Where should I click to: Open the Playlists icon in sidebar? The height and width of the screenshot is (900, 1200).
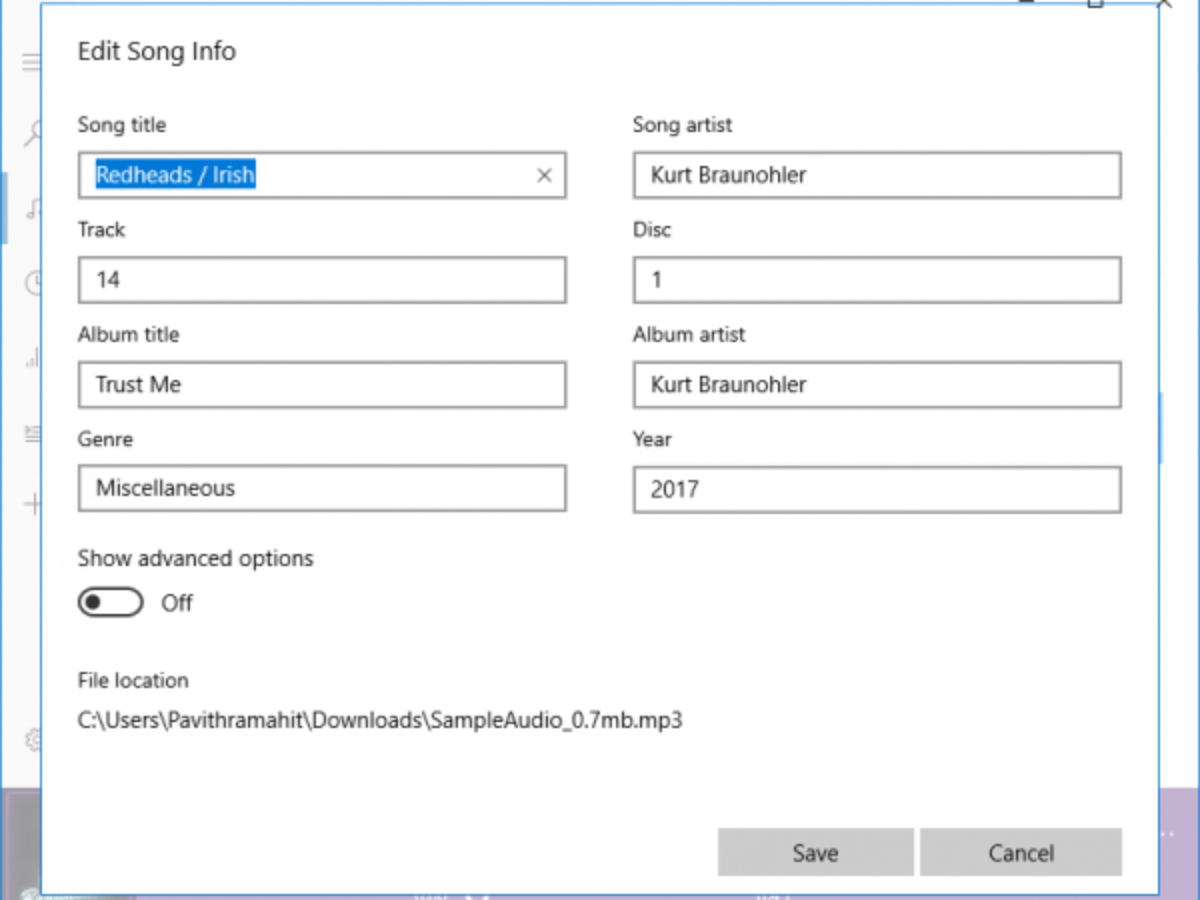point(33,433)
